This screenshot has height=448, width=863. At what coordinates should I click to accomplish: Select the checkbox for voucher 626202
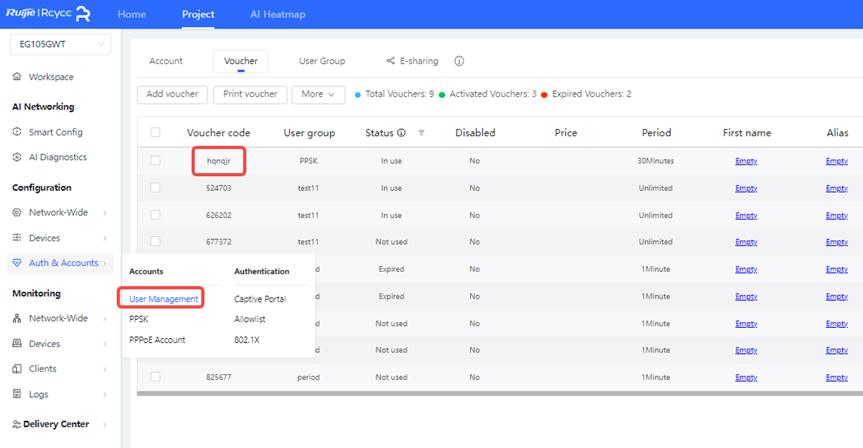(155, 215)
